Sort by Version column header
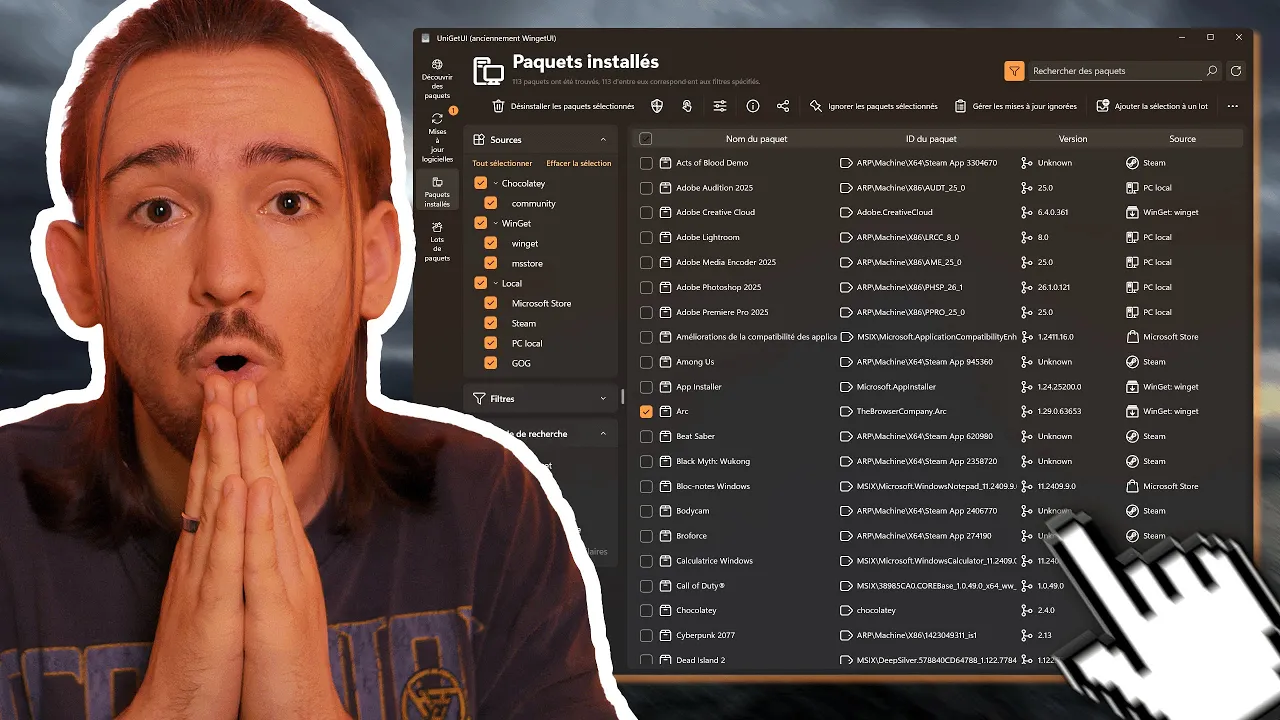 point(1073,139)
